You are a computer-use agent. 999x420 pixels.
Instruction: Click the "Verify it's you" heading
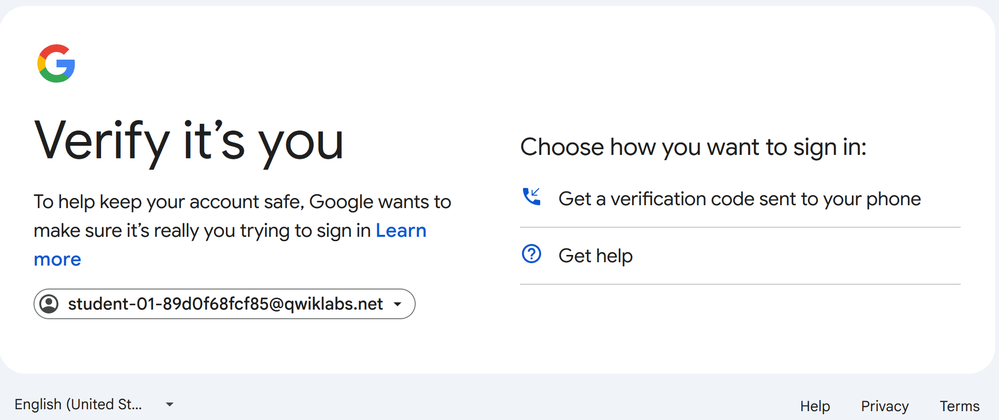(x=189, y=142)
